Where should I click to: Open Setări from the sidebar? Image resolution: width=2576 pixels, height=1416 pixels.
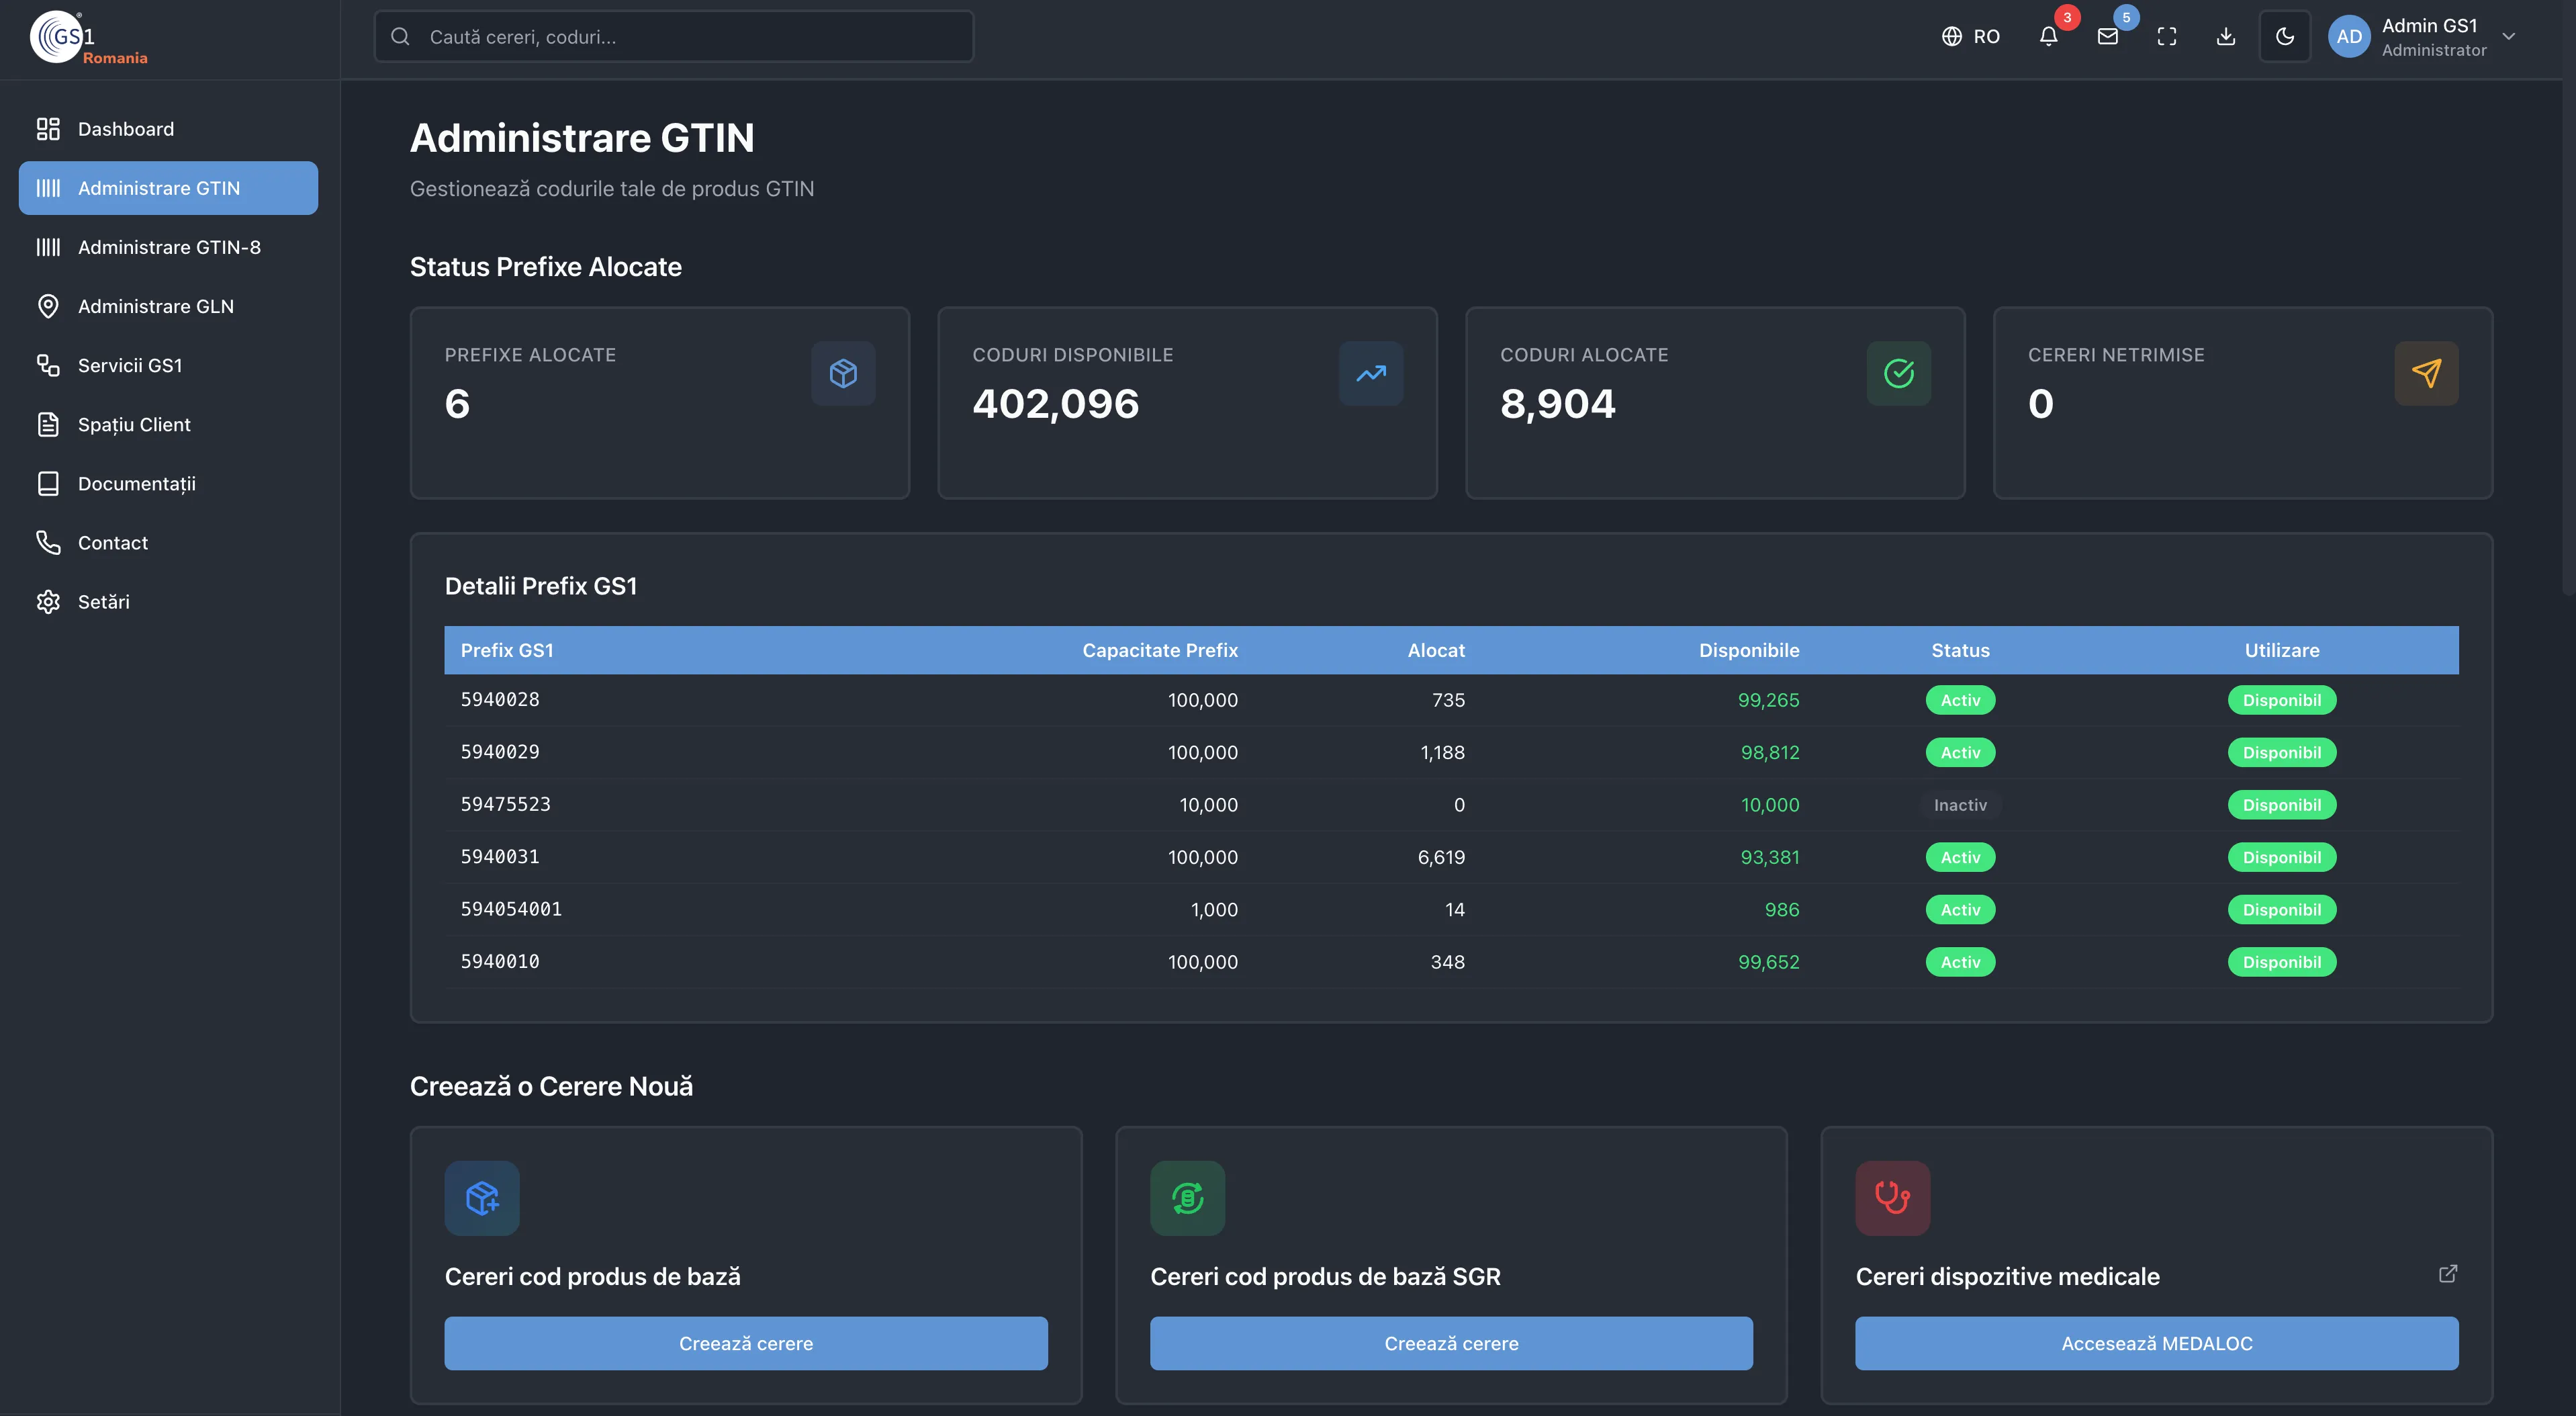coord(103,602)
